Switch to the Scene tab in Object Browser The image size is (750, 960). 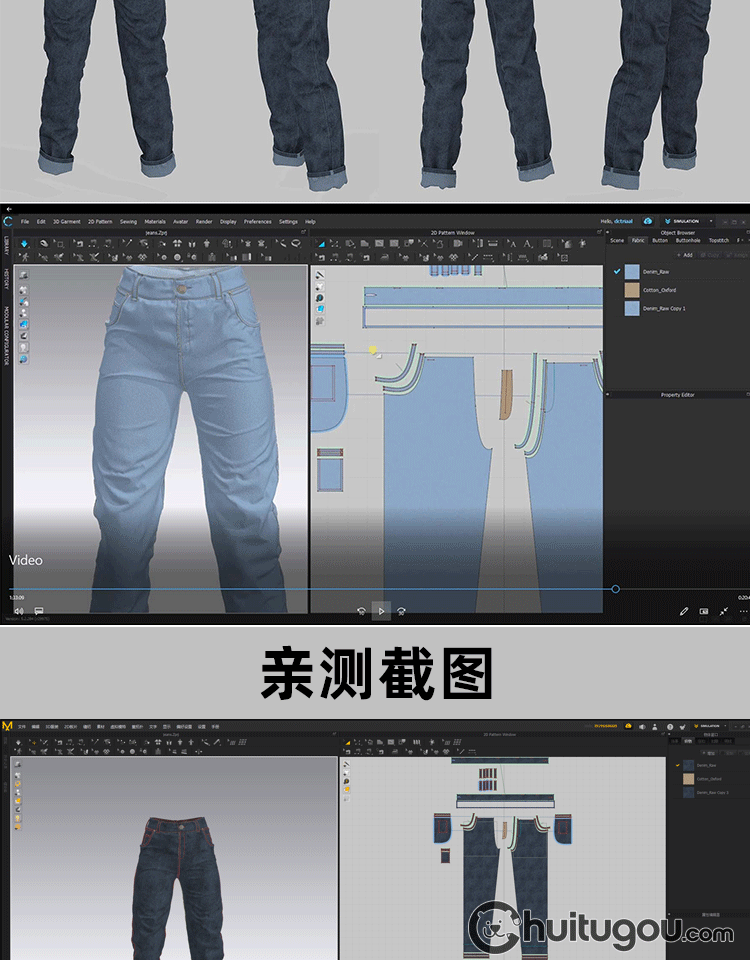(617, 241)
